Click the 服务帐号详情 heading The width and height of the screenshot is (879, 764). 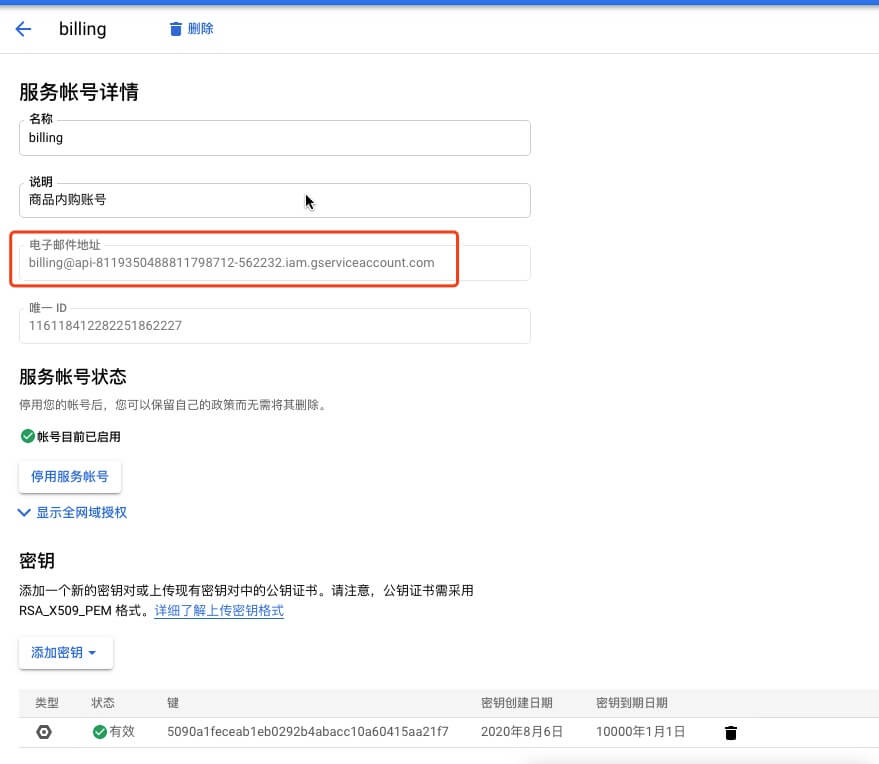tap(79, 92)
